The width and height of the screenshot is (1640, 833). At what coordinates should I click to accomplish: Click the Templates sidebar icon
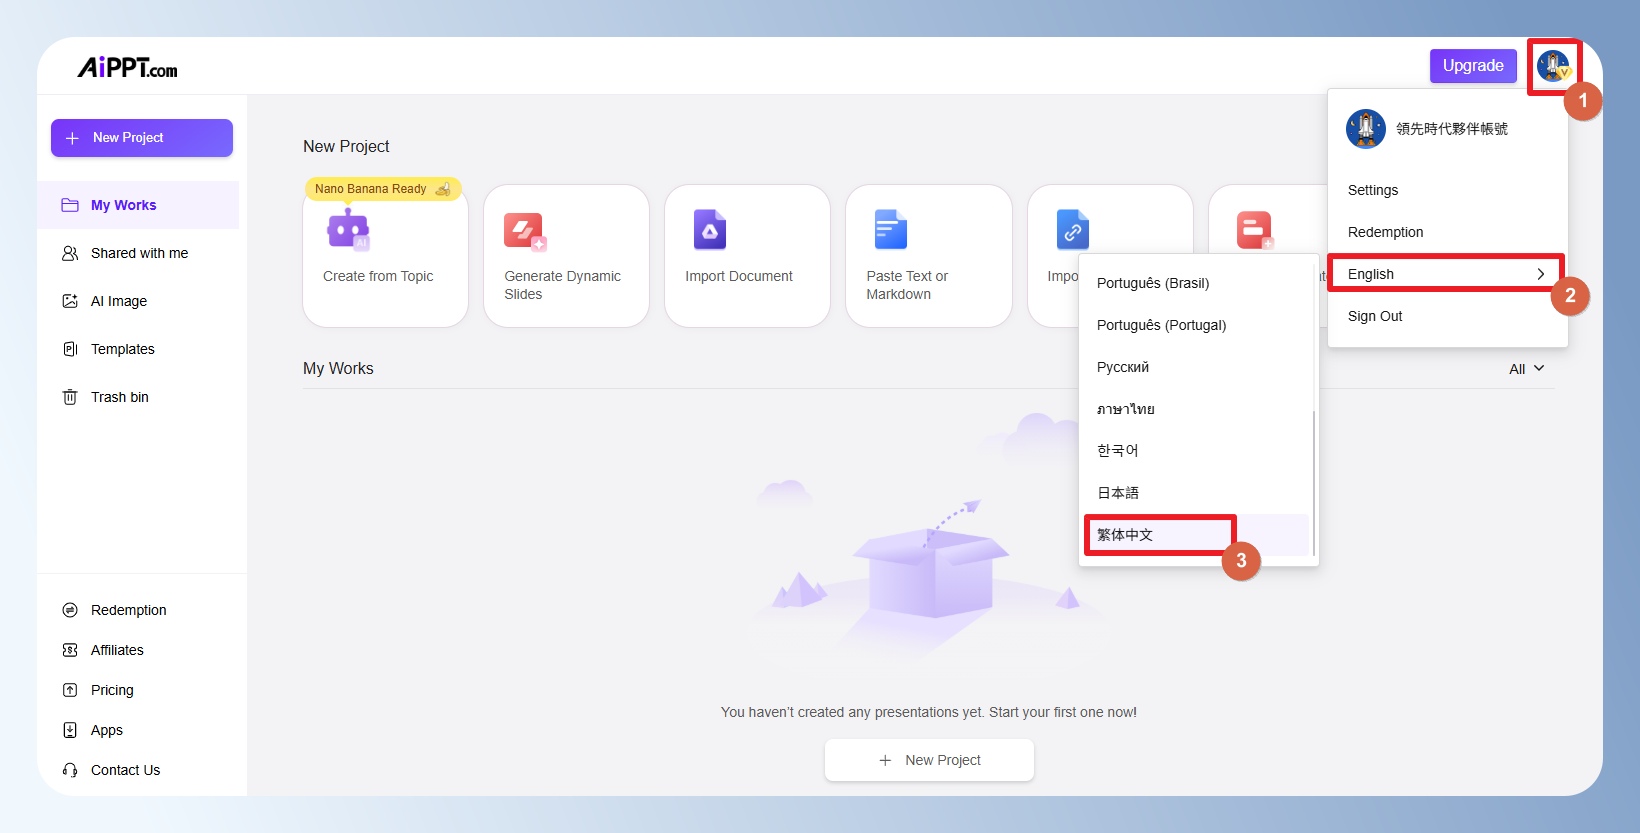click(x=70, y=349)
